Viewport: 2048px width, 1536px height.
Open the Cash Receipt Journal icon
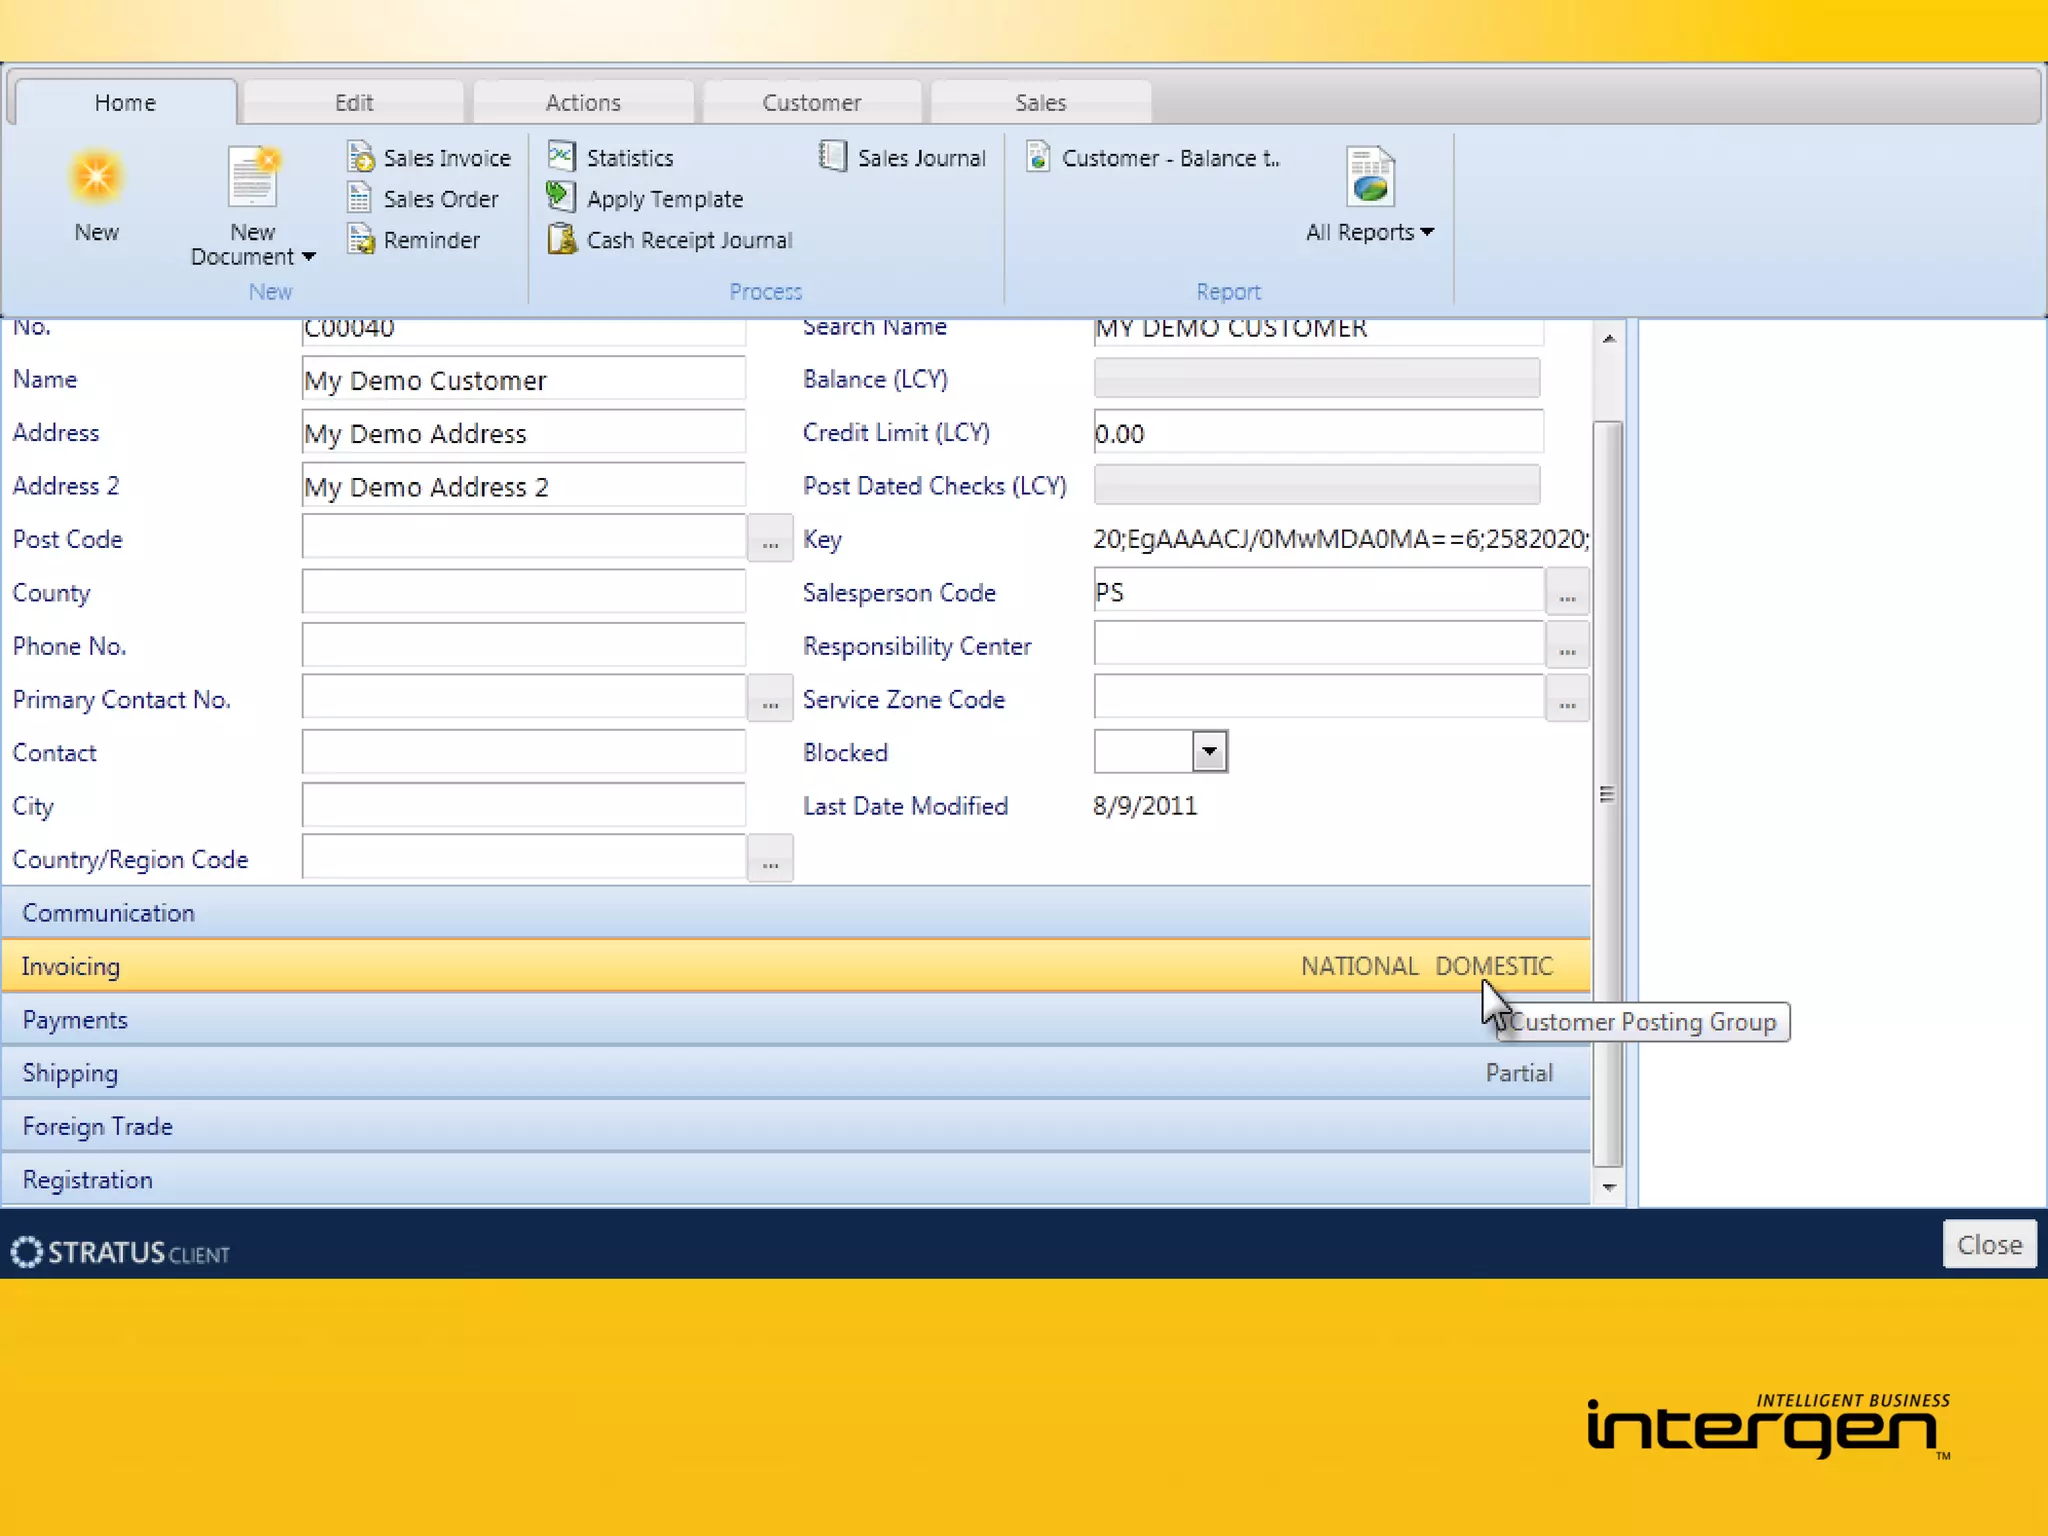click(x=561, y=239)
